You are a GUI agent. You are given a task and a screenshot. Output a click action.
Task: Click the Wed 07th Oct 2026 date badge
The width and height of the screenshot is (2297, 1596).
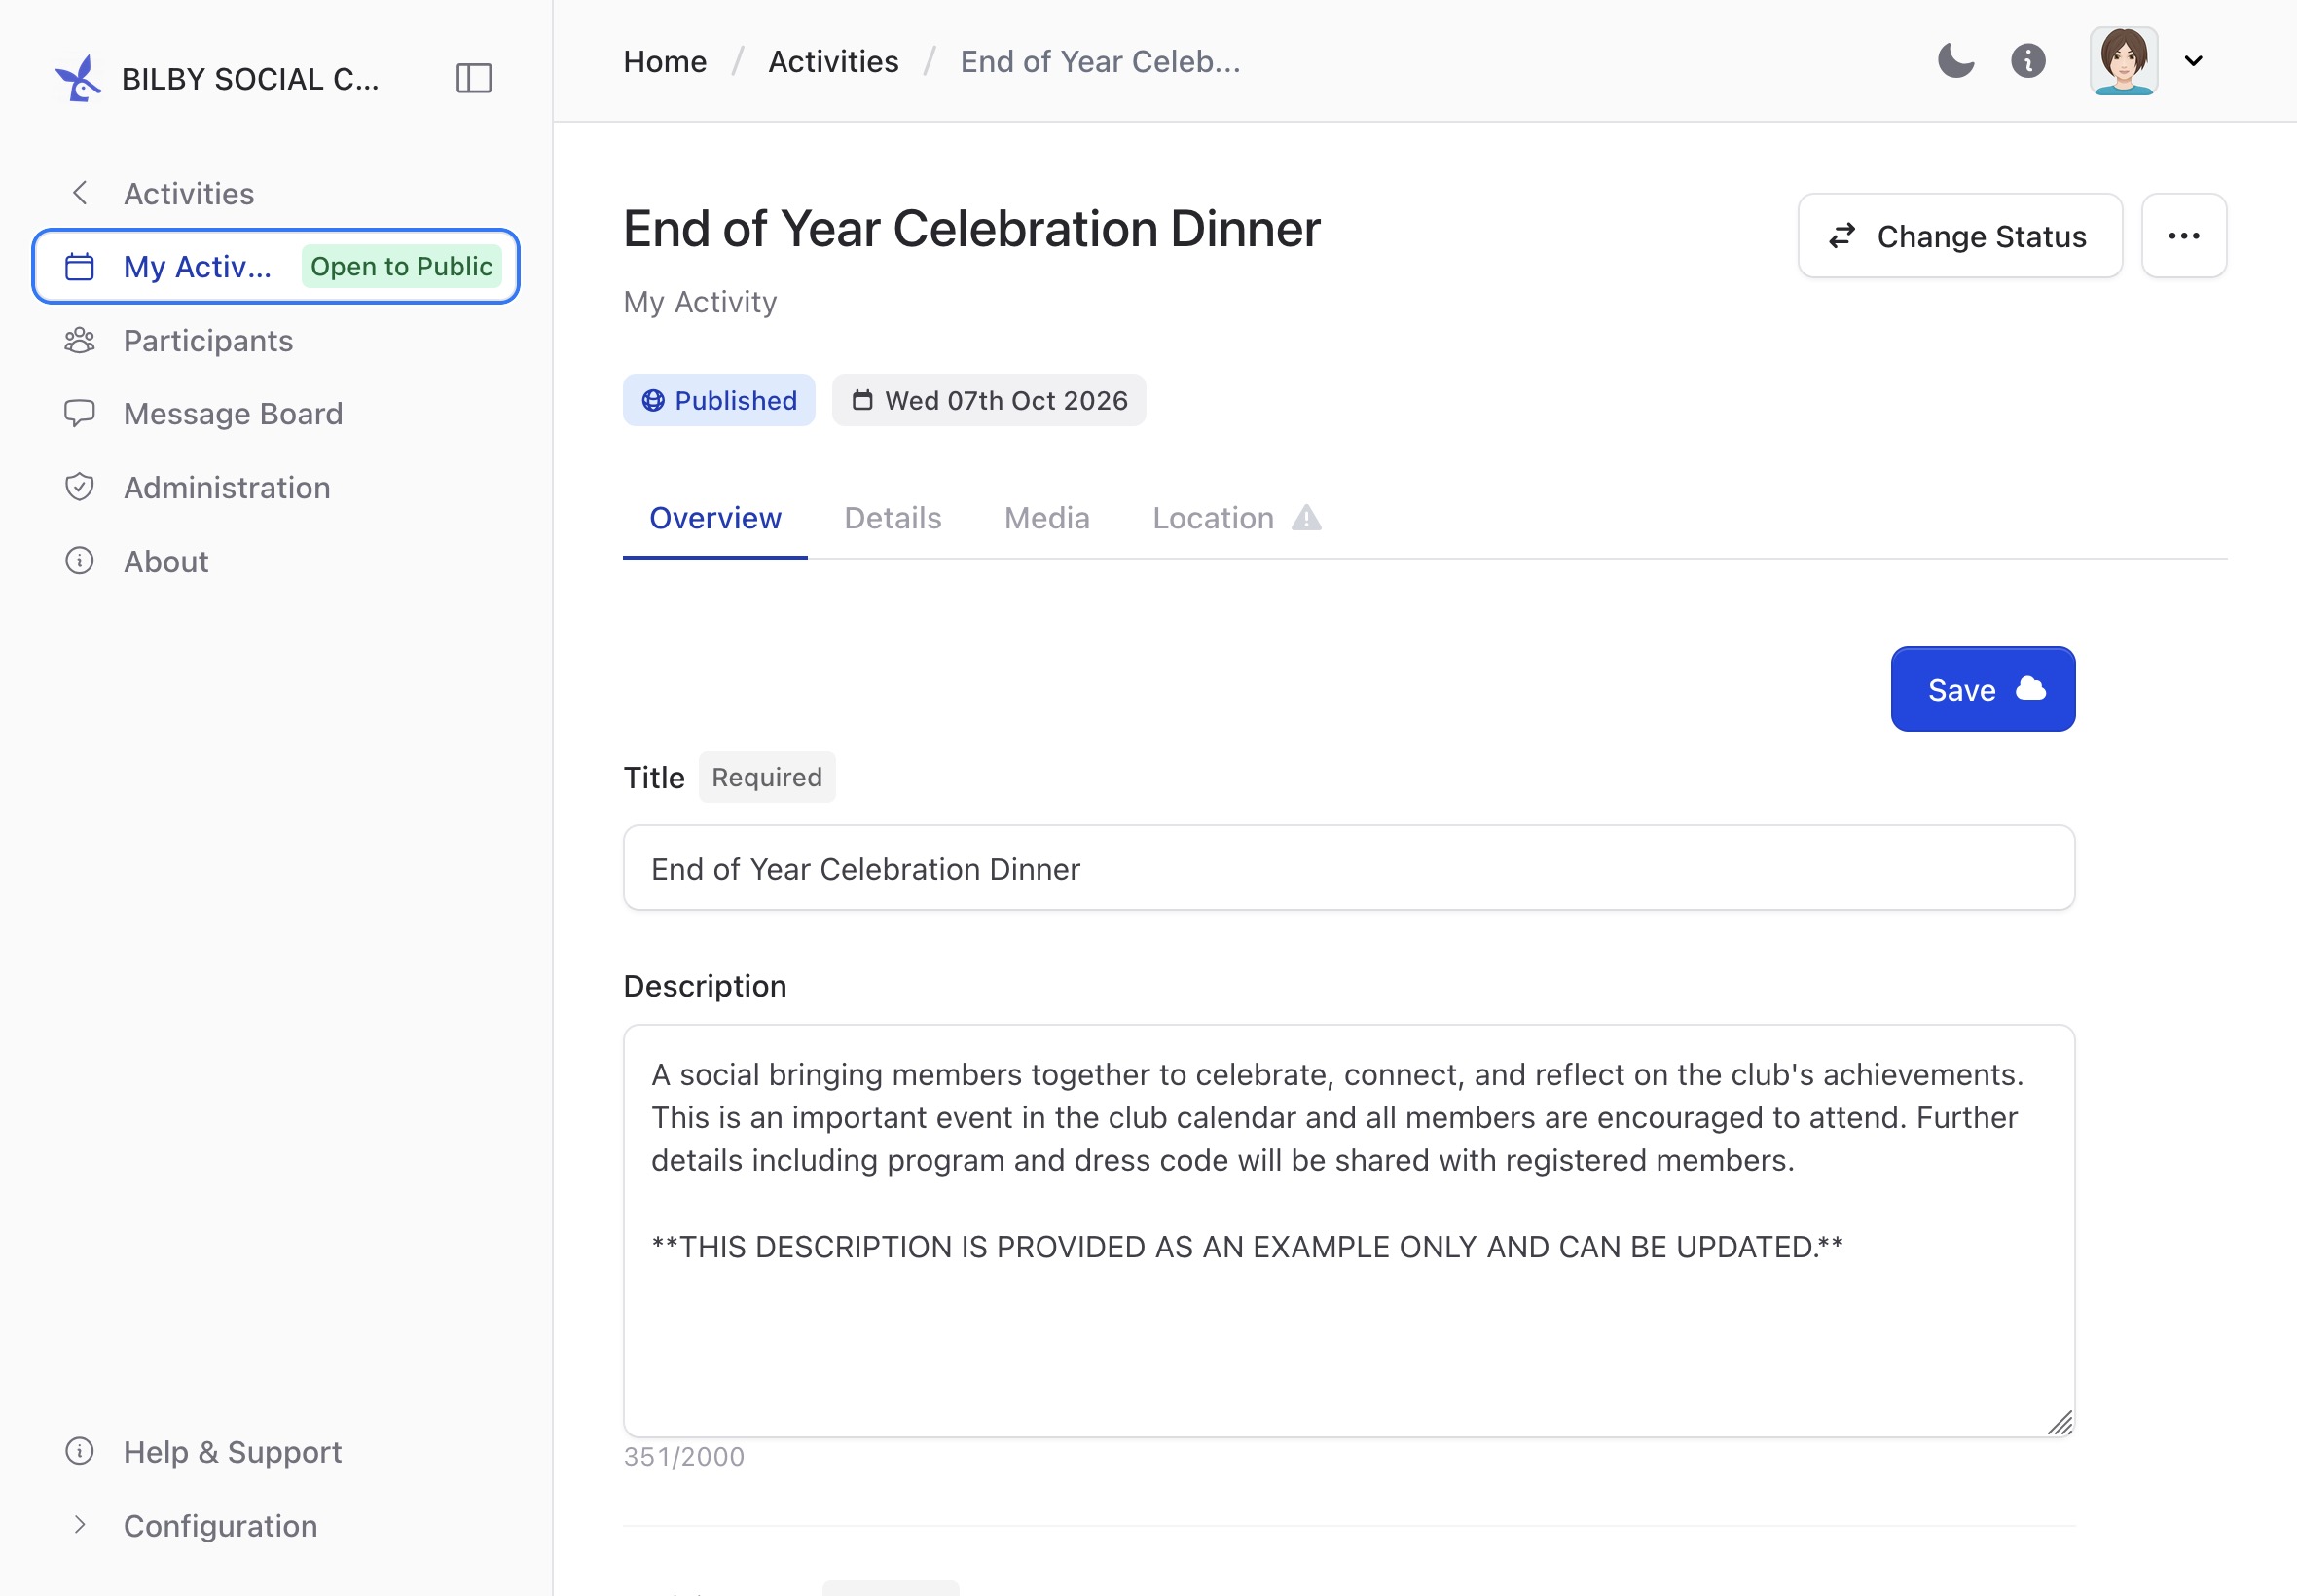[x=988, y=400]
